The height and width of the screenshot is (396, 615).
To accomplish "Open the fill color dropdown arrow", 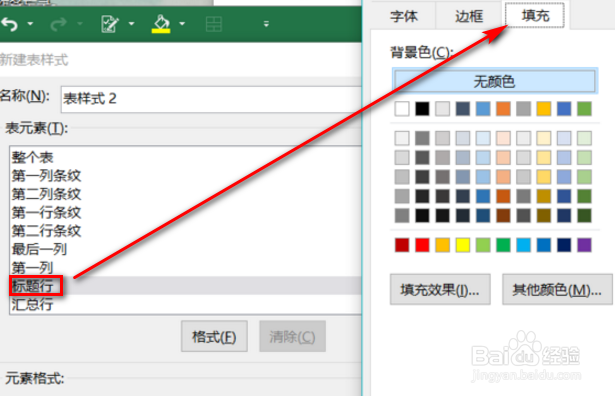I will (182, 24).
